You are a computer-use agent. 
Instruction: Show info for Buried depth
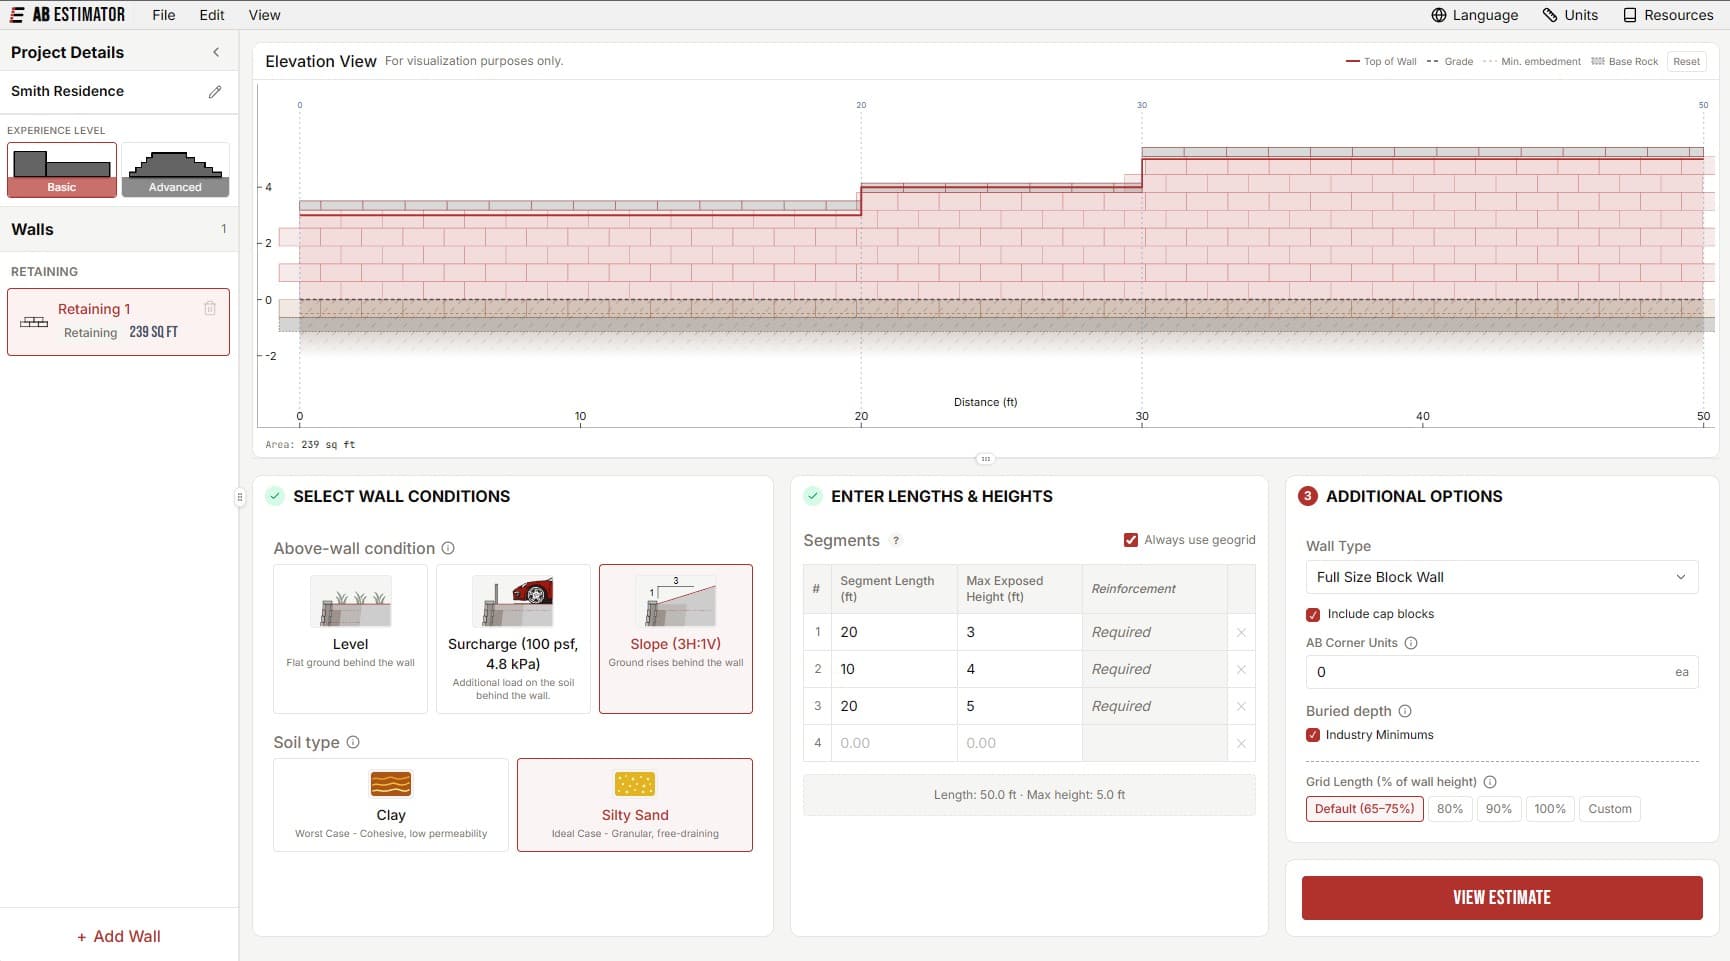[x=1405, y=711]
